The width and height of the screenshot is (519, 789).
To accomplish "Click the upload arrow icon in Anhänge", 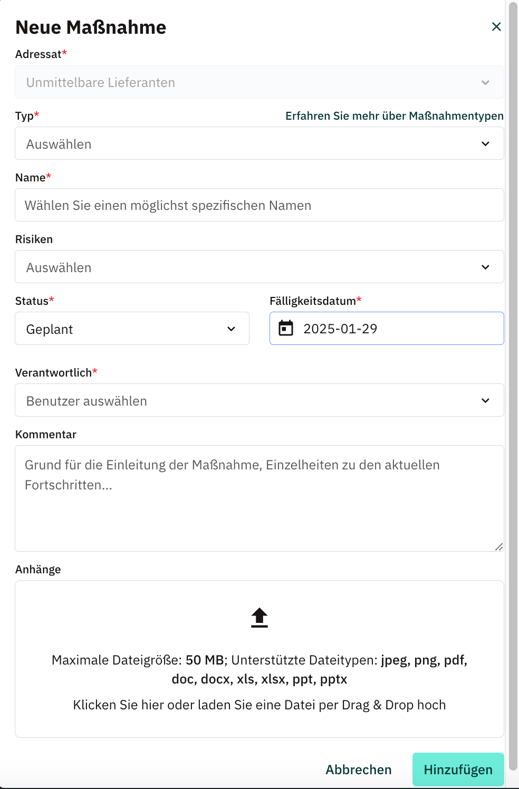I will (259, 617).
